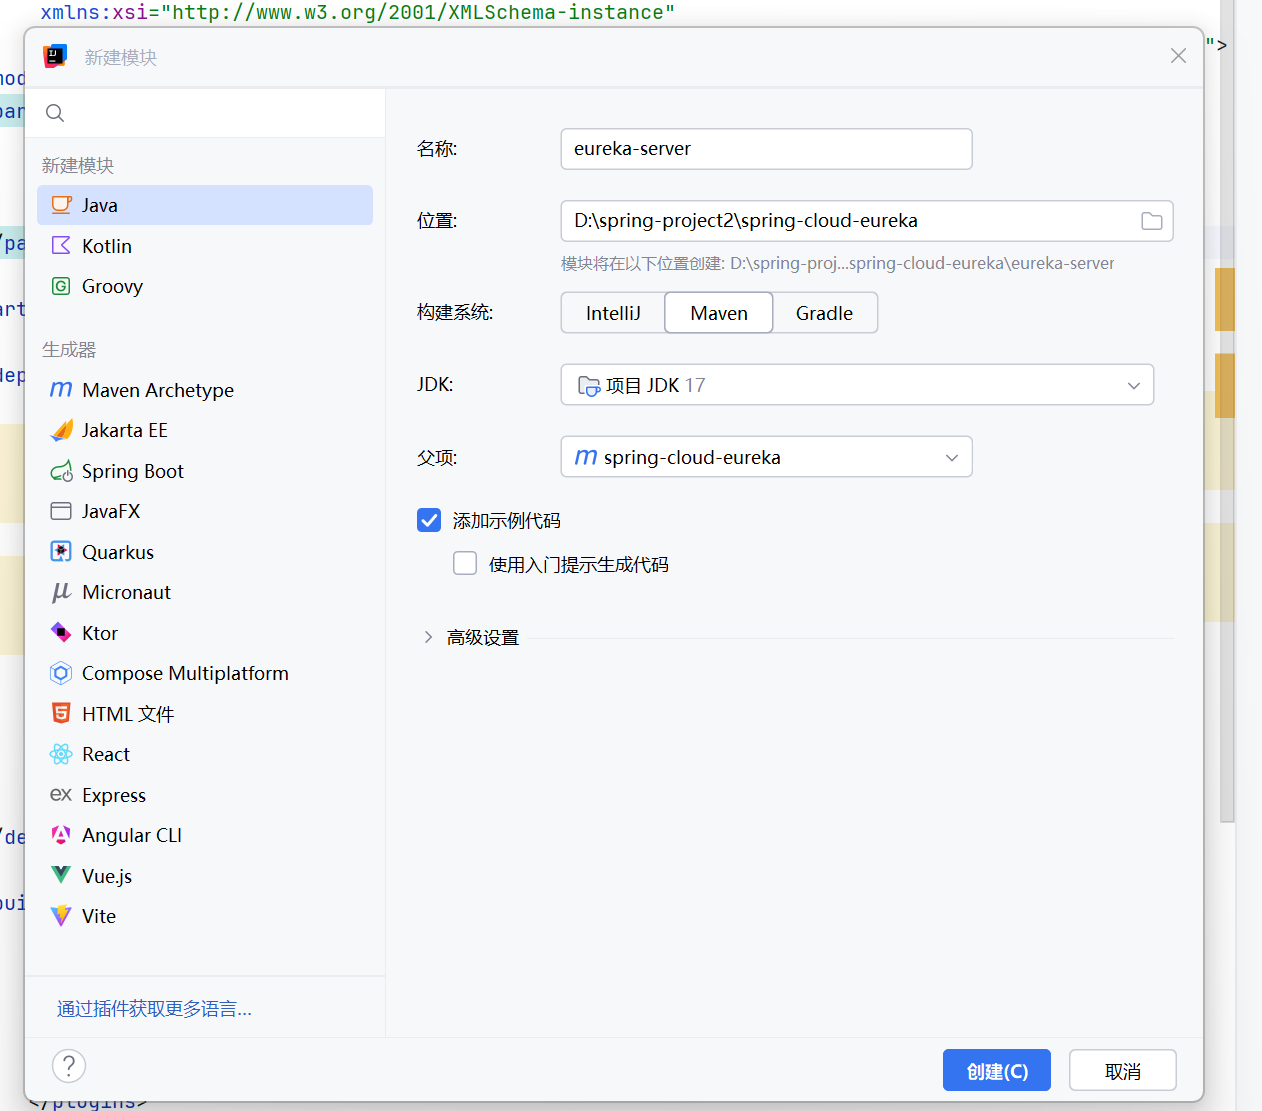
Task: Choose the Ktor icon
Action: pos(61,632)
